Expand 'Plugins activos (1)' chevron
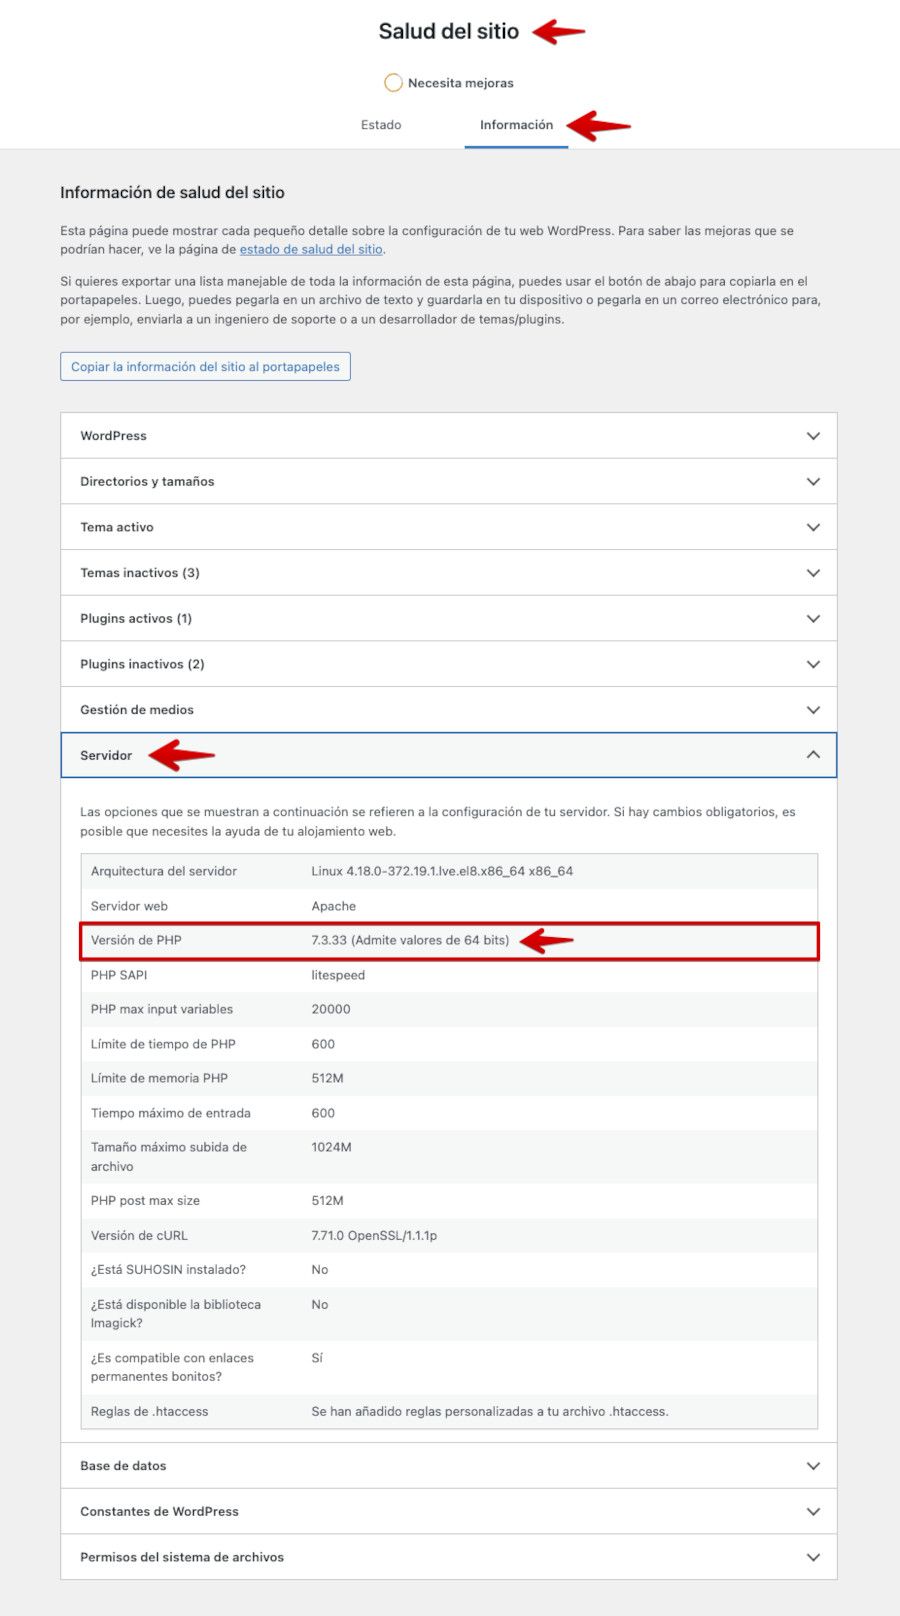 click(x=813, y=619)
